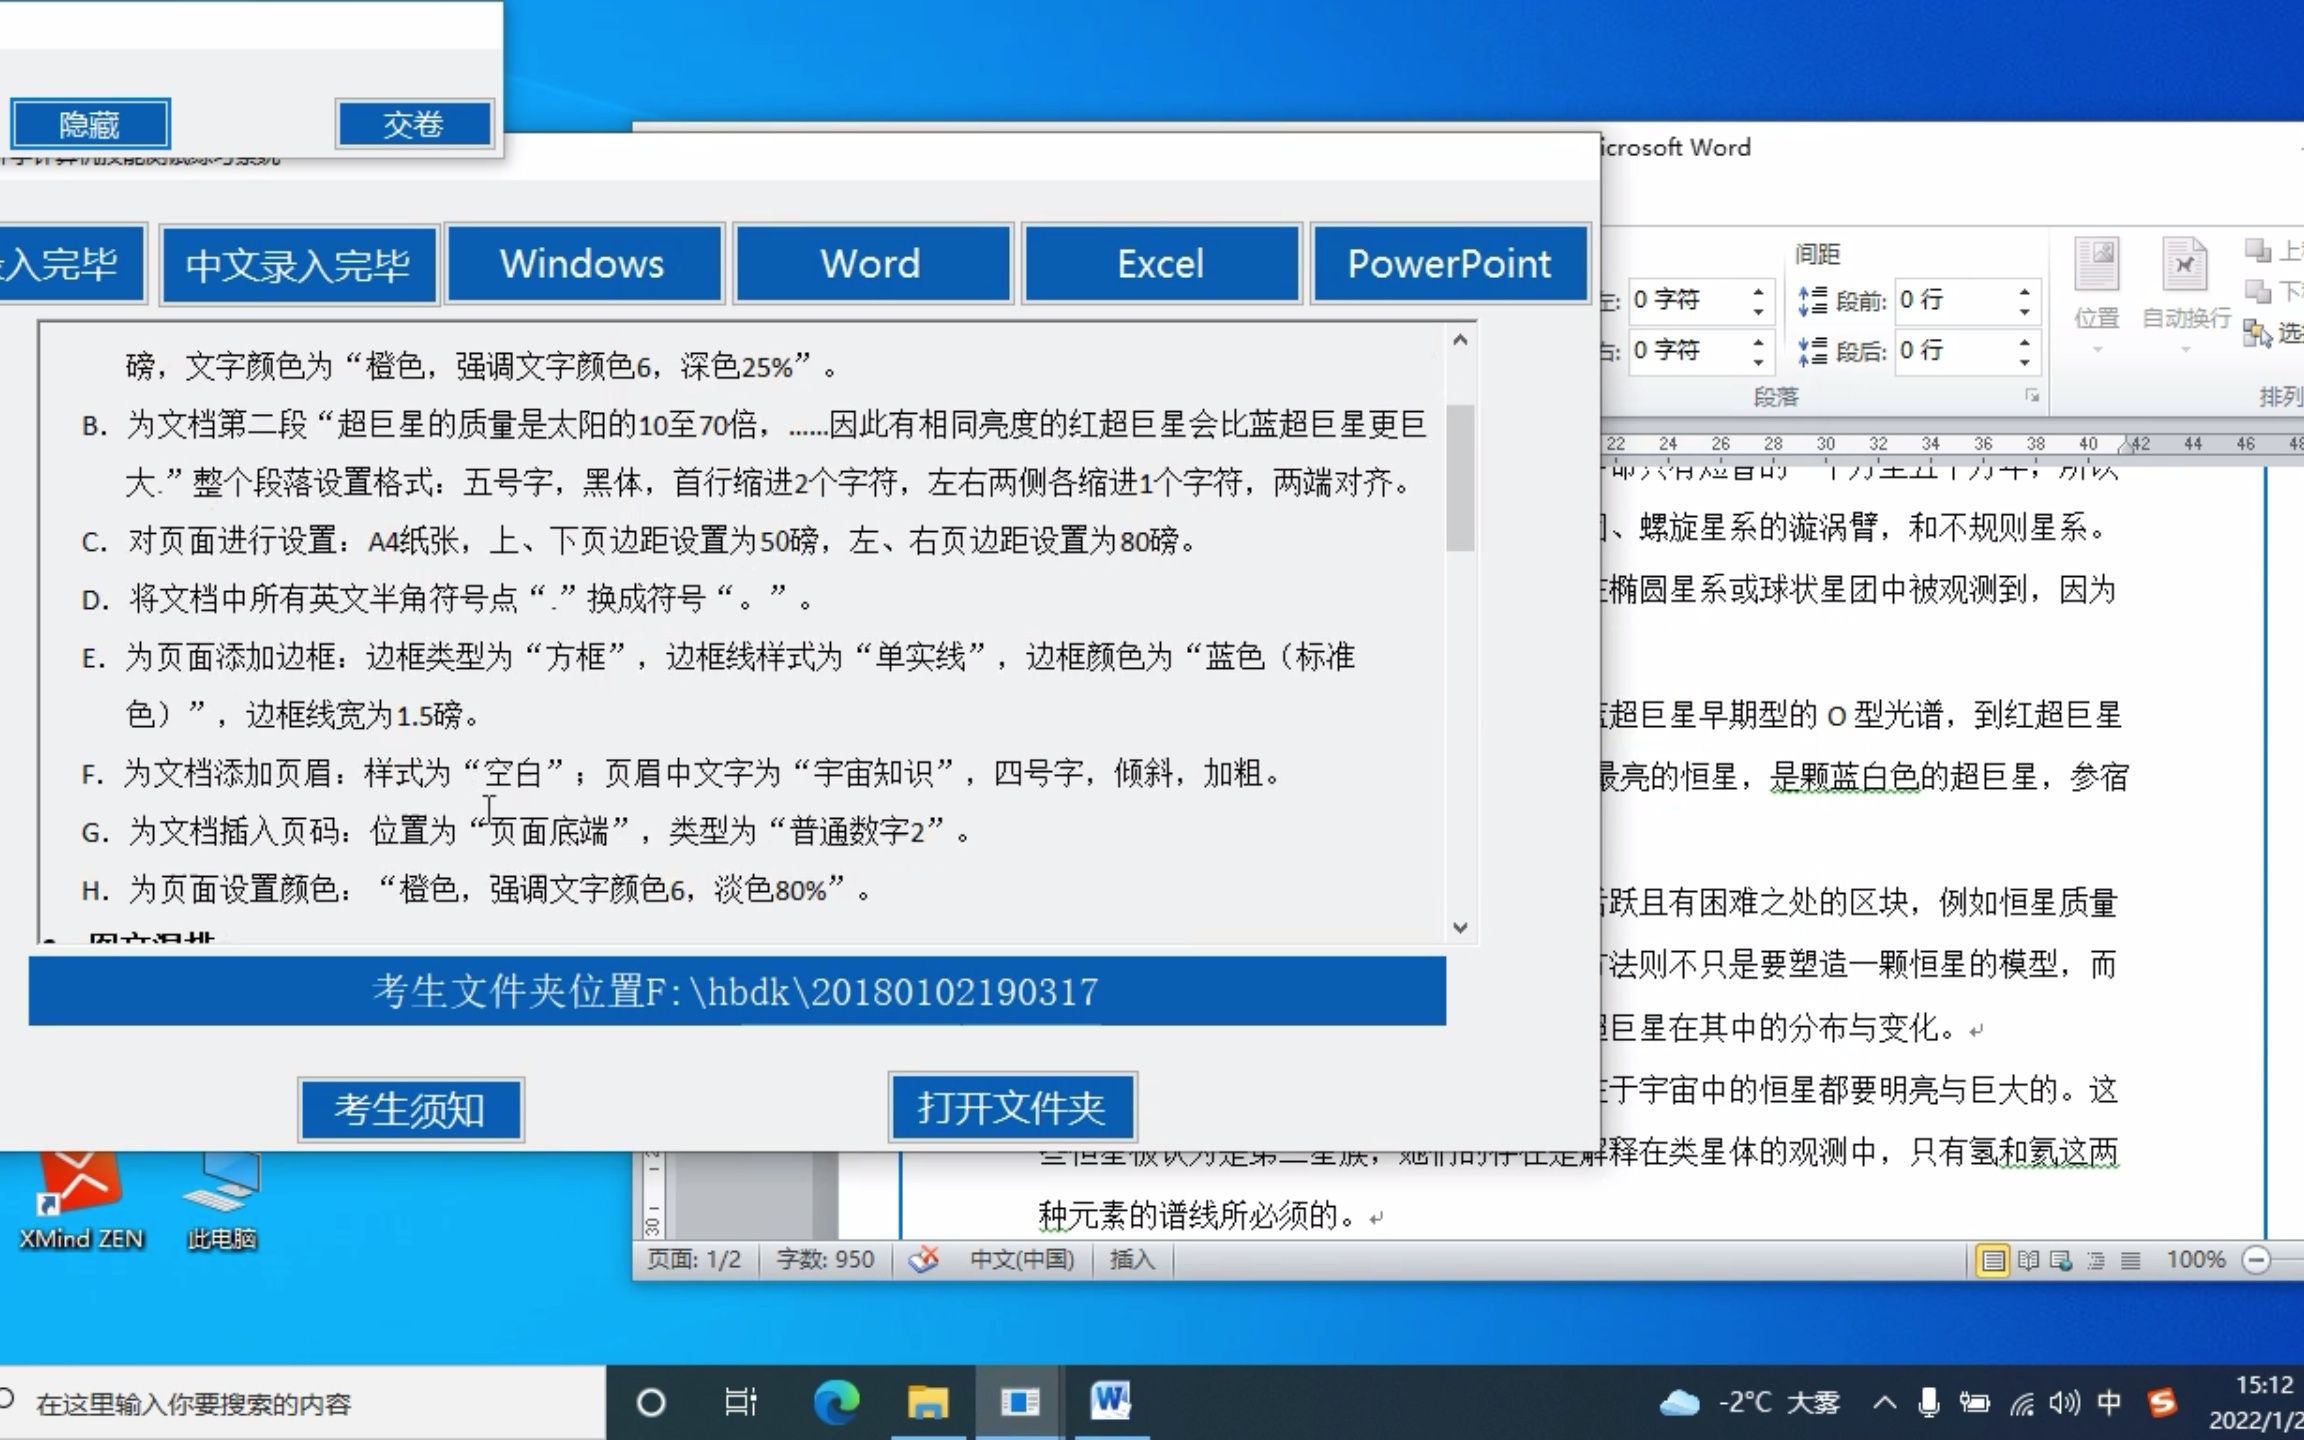Click the Bring Forward (上移) icon in Word
The height and width of the screenshot is (1440, 2304).
[x=2257, y=249]
